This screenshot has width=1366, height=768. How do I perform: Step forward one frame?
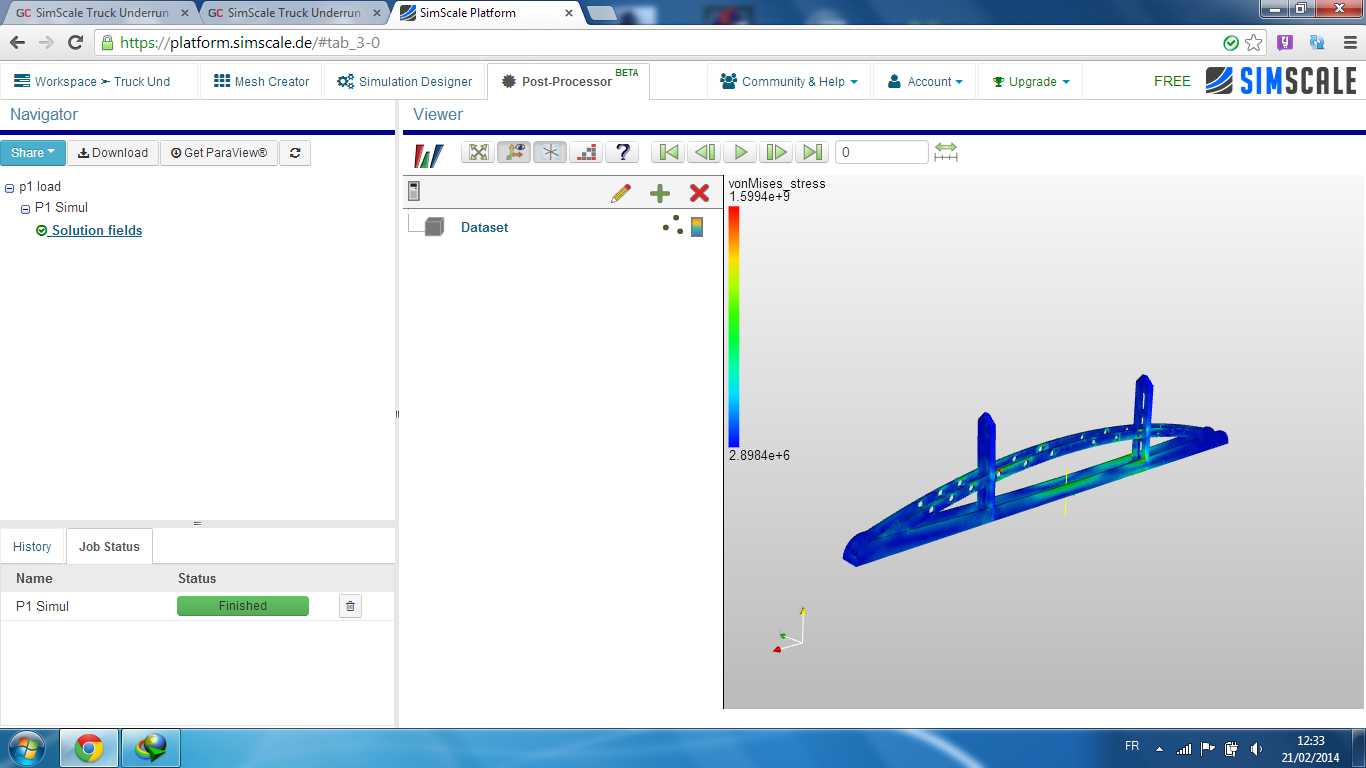point(777,152)
